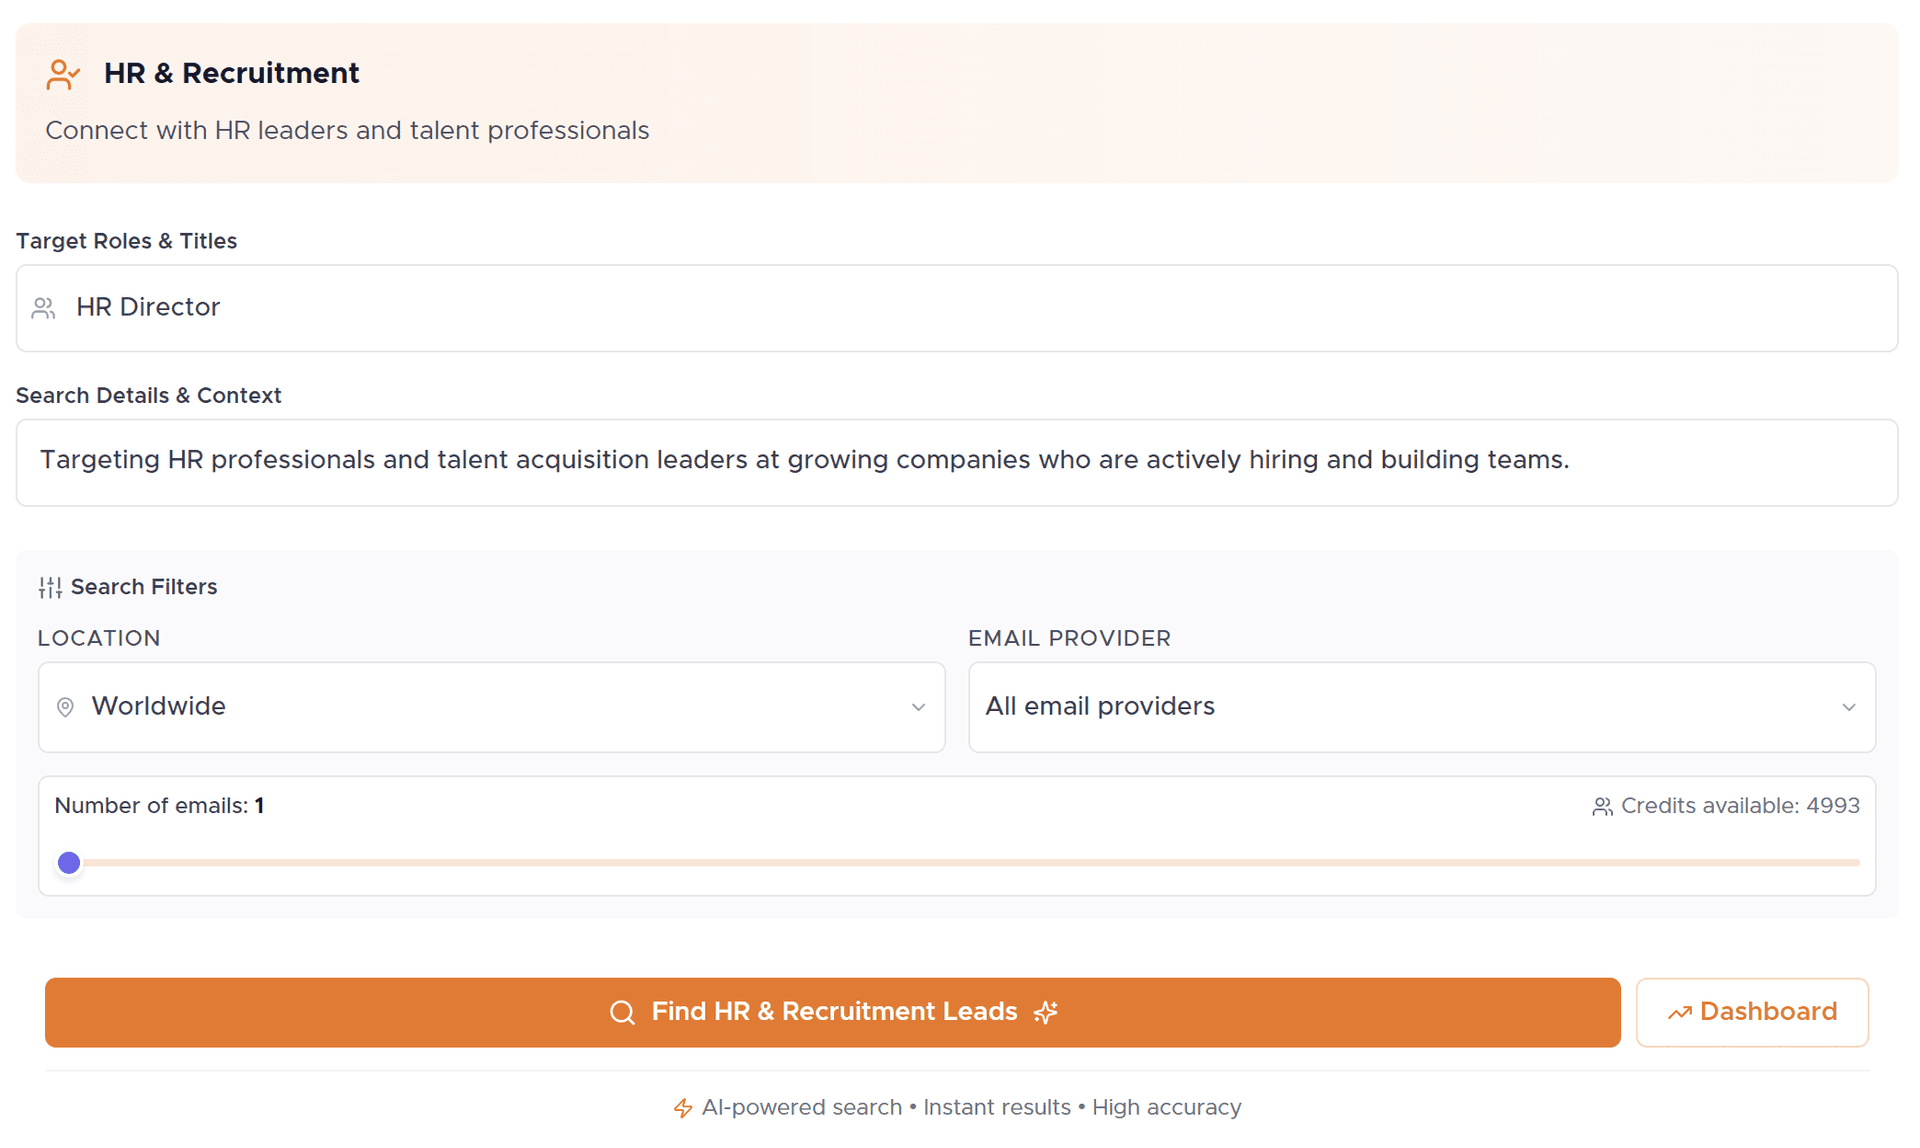Click the sparkle icon on the leads button
The height and width of the screenshot is (1148, 1920).
pos(1046,1012)
